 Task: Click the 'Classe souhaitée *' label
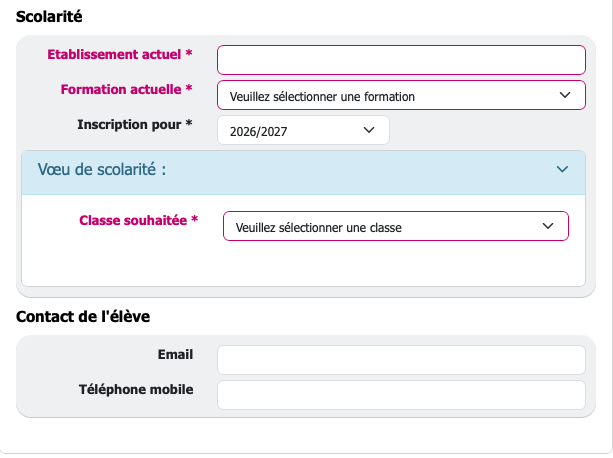click(x=138, y=220)
